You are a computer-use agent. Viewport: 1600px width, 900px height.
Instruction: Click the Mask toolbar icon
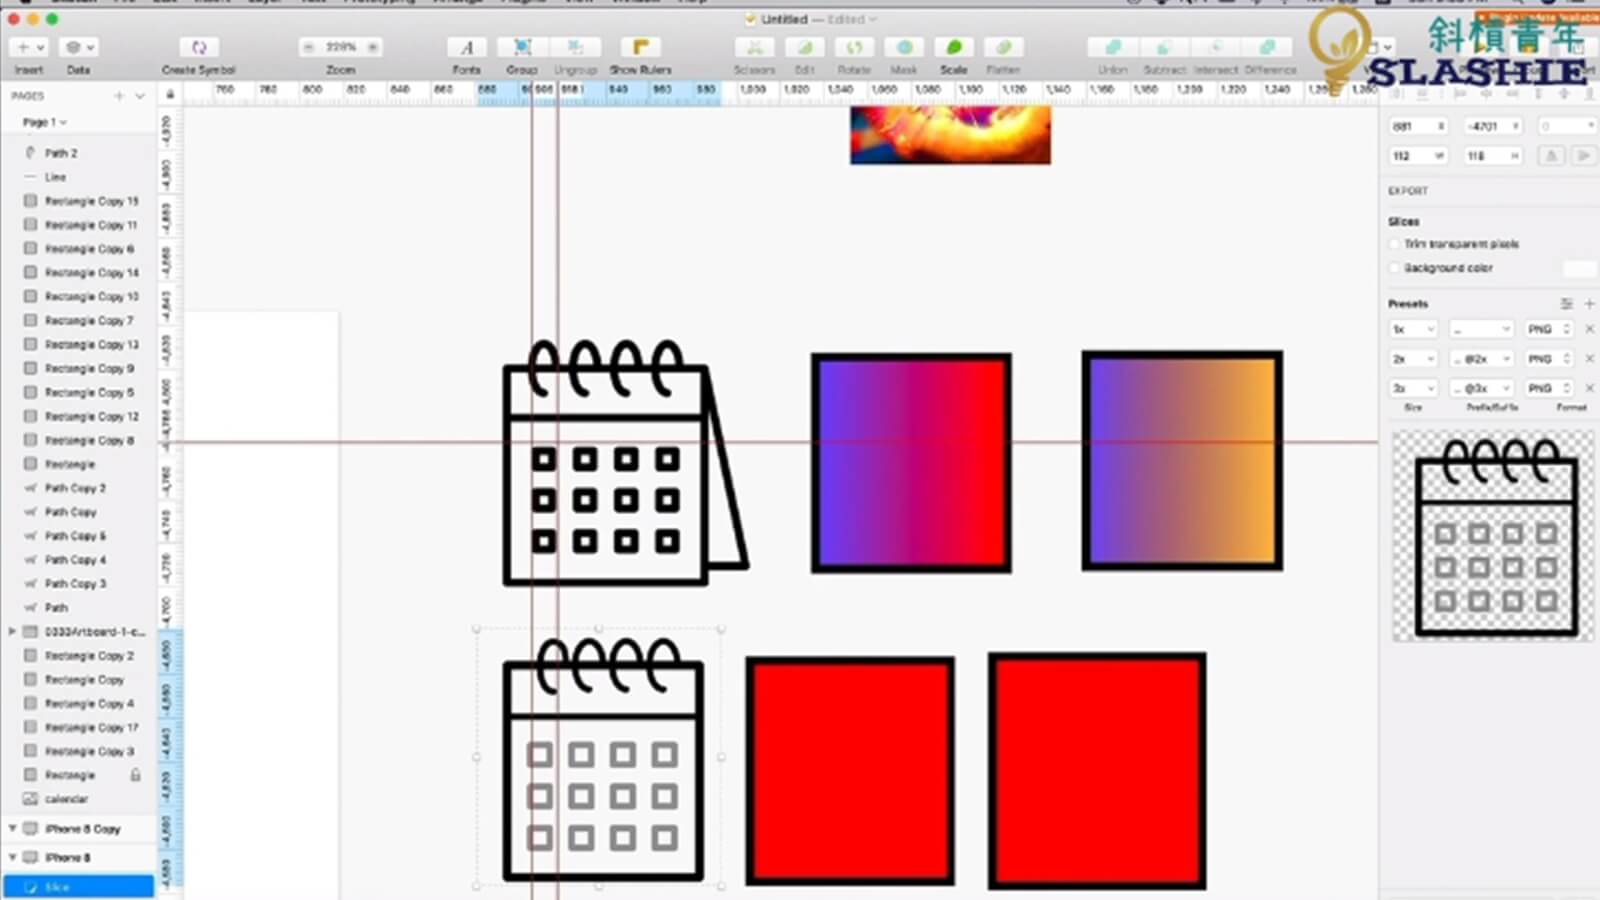[904, 47]
